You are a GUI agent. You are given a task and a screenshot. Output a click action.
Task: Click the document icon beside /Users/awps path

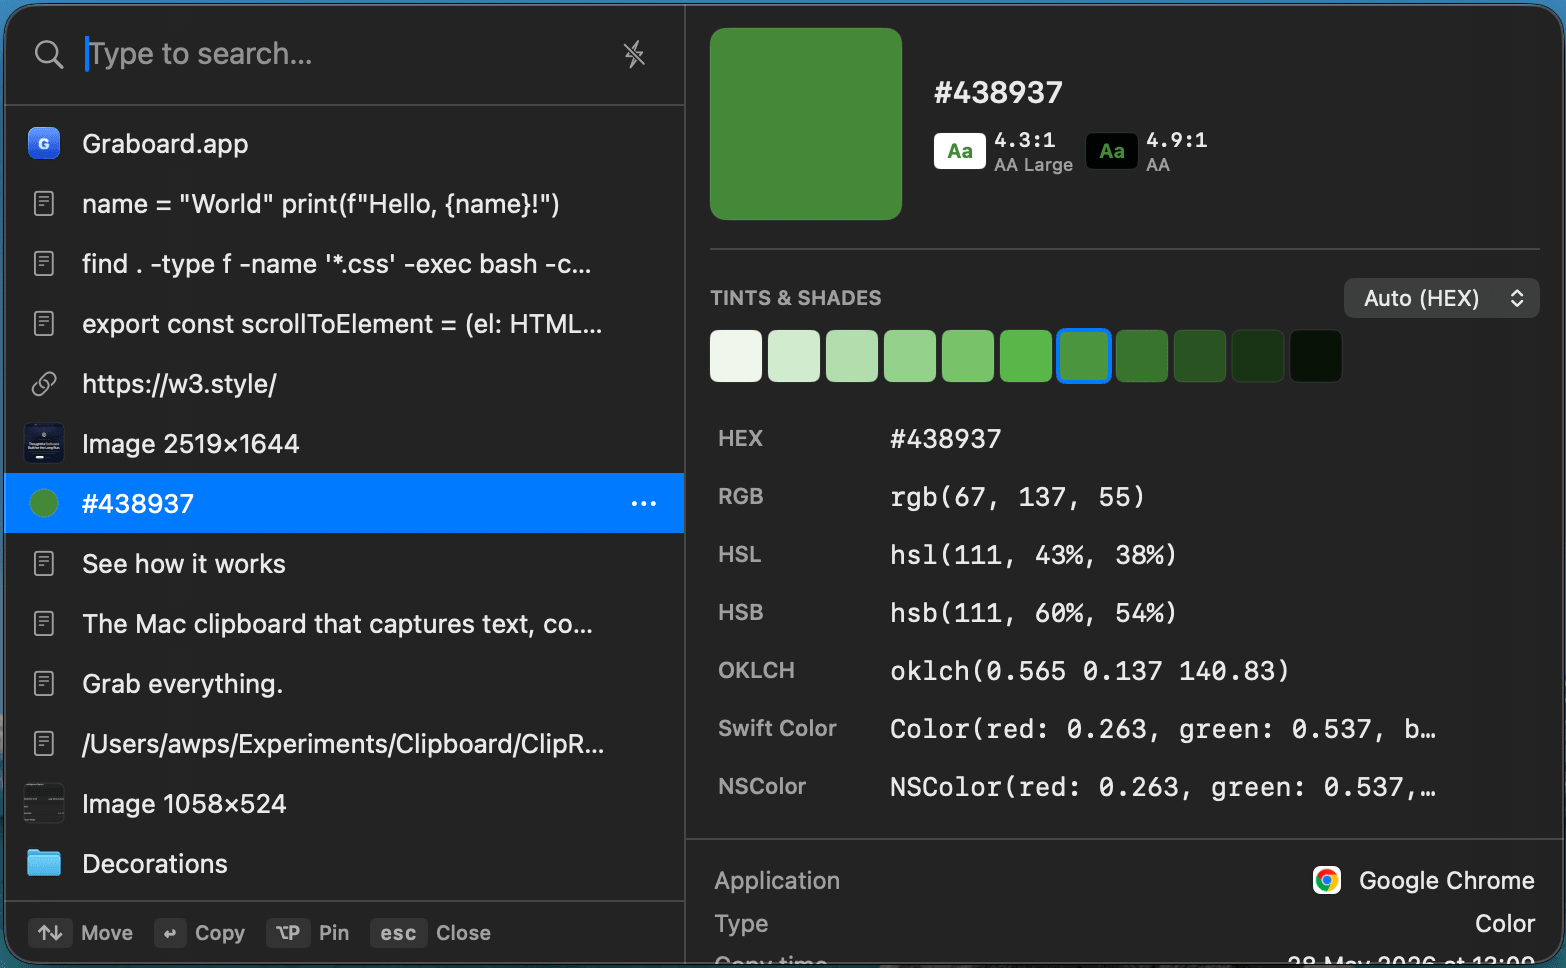tap(44, 744)
